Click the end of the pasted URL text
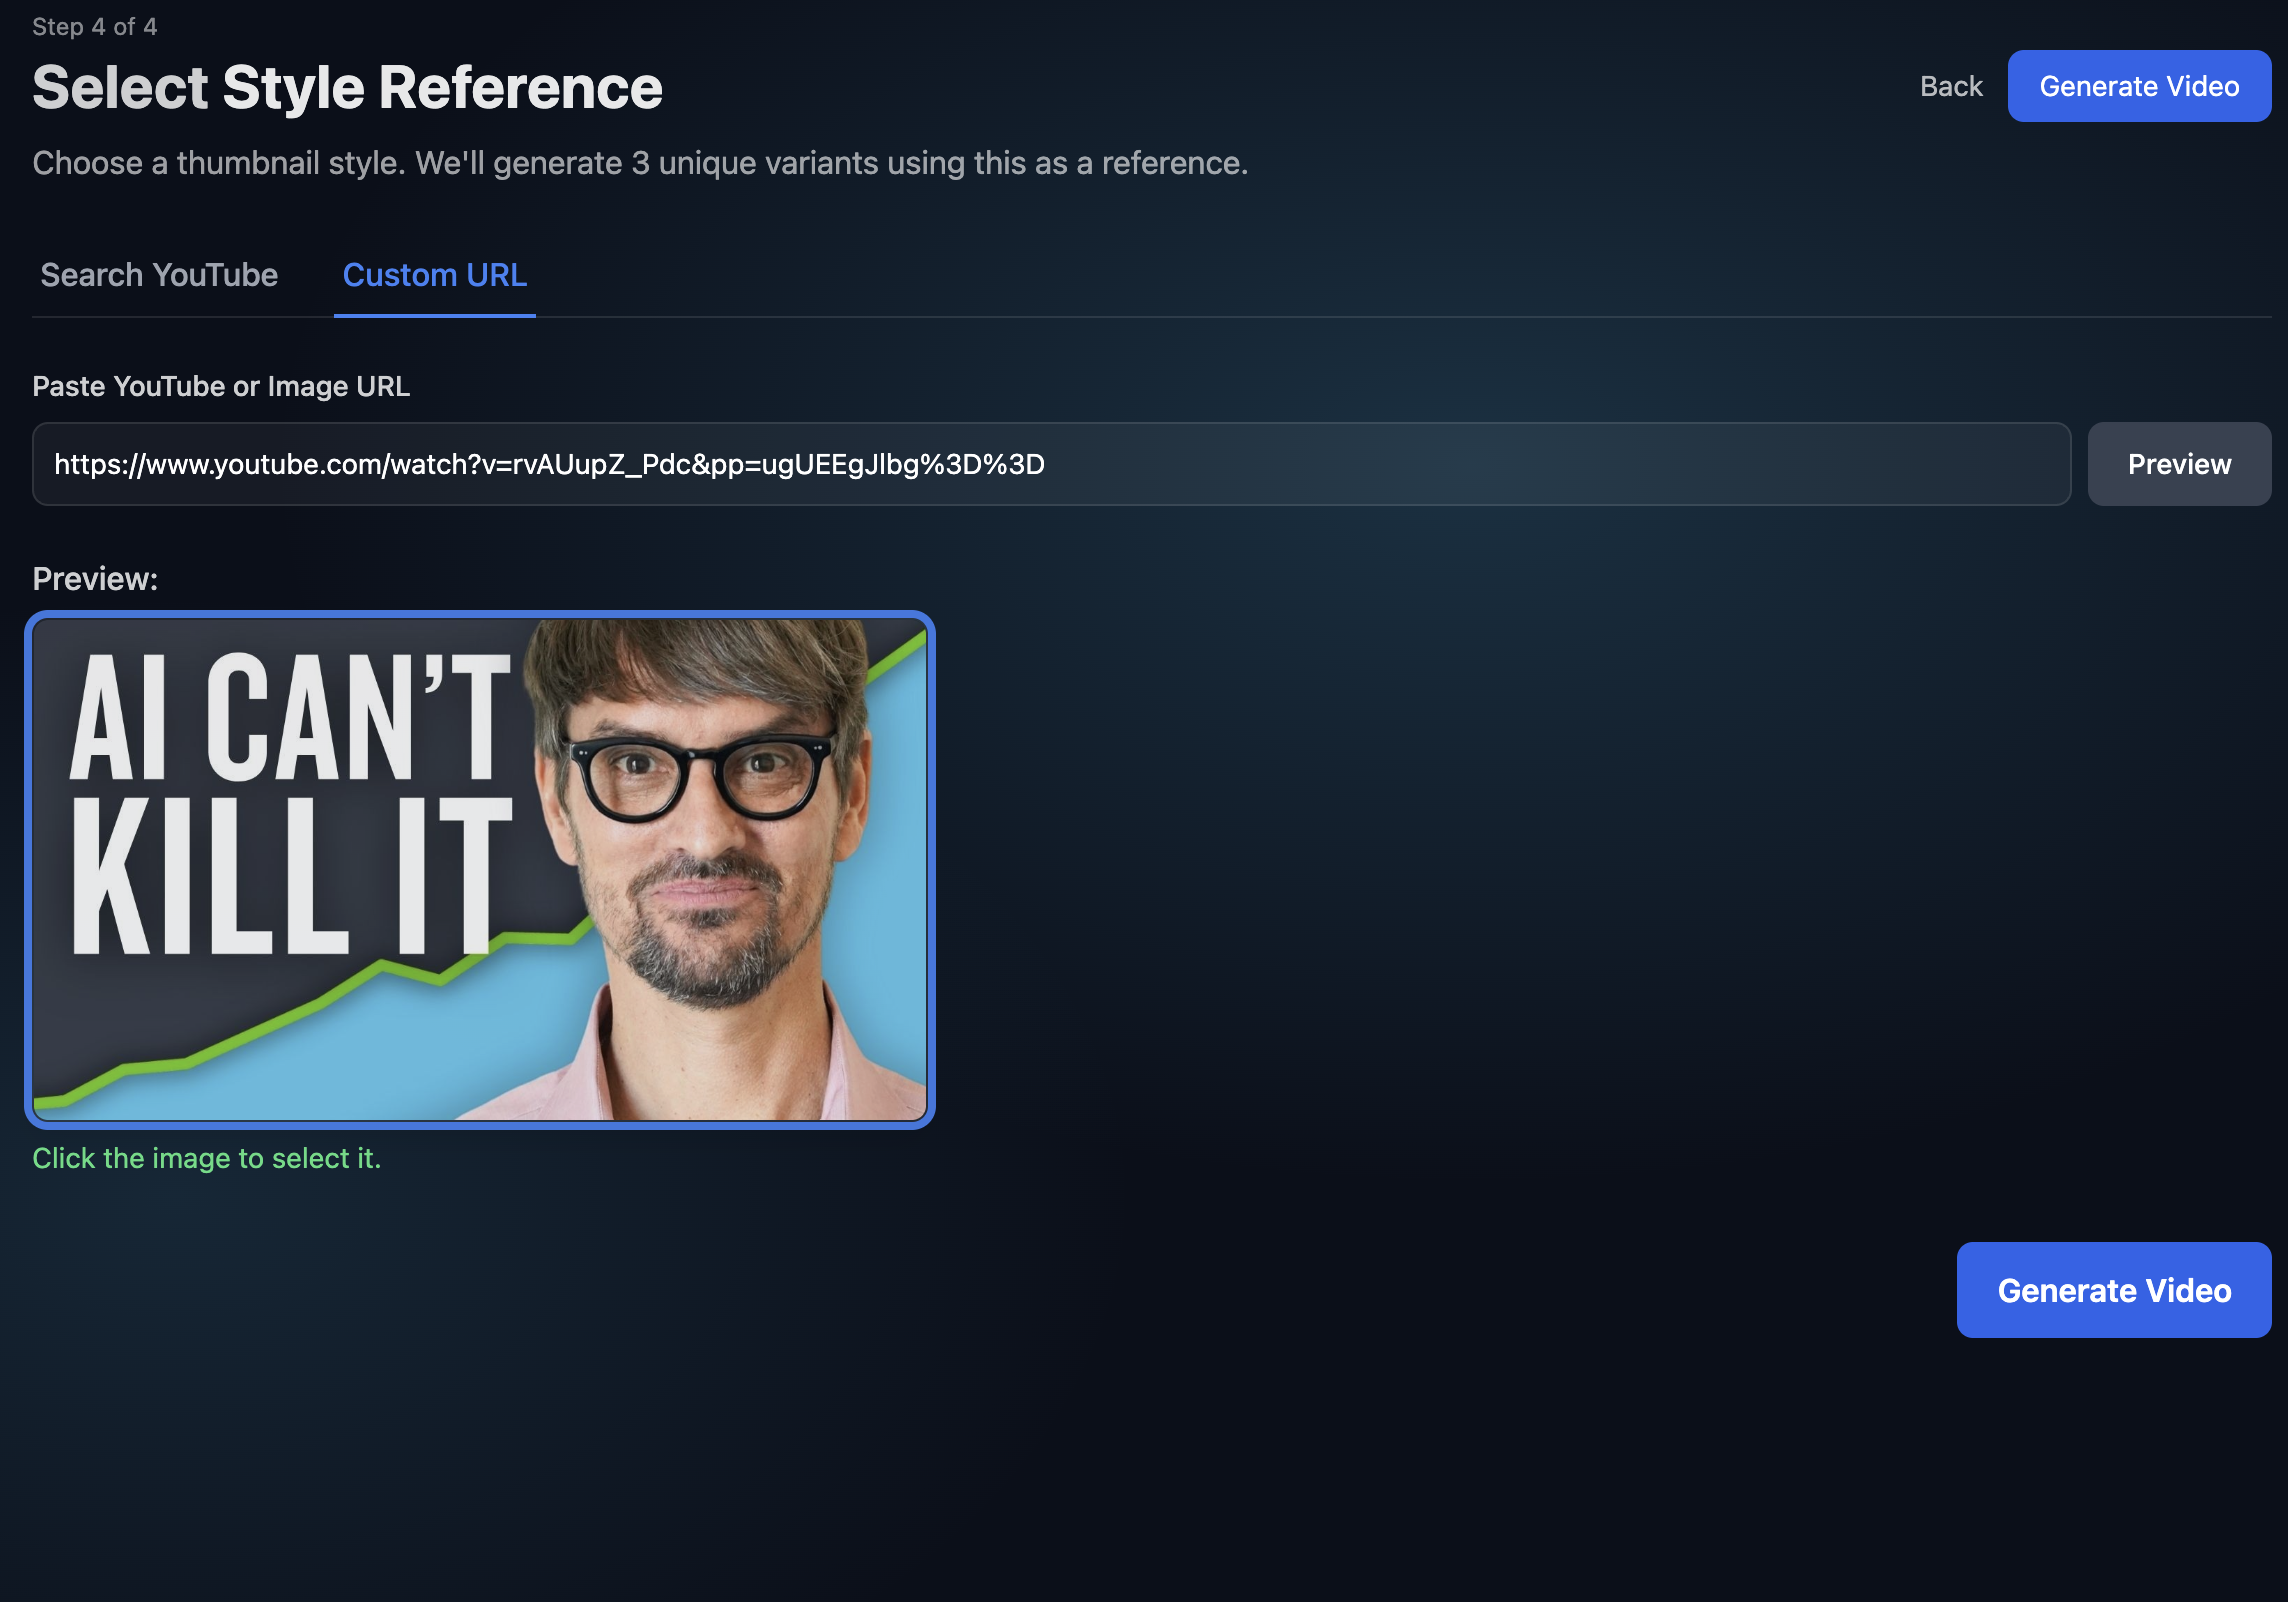 pyautogui.click(x=1044, y=464)
